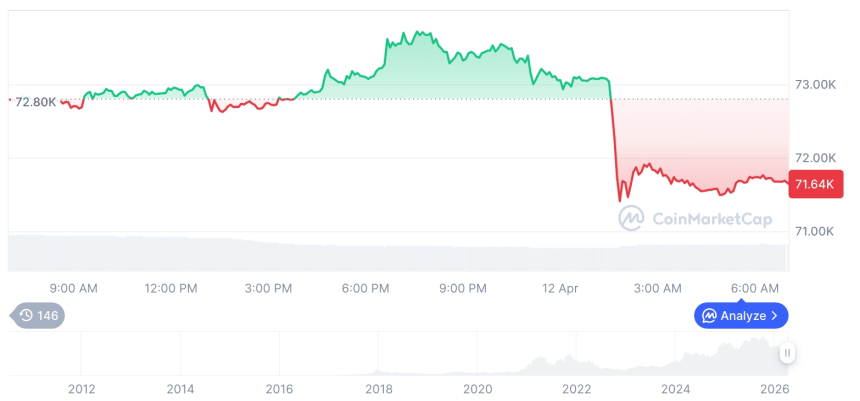Click the 6:00 PM time axis label
This screenshot has height=401, width=860.
pos(365,289)
